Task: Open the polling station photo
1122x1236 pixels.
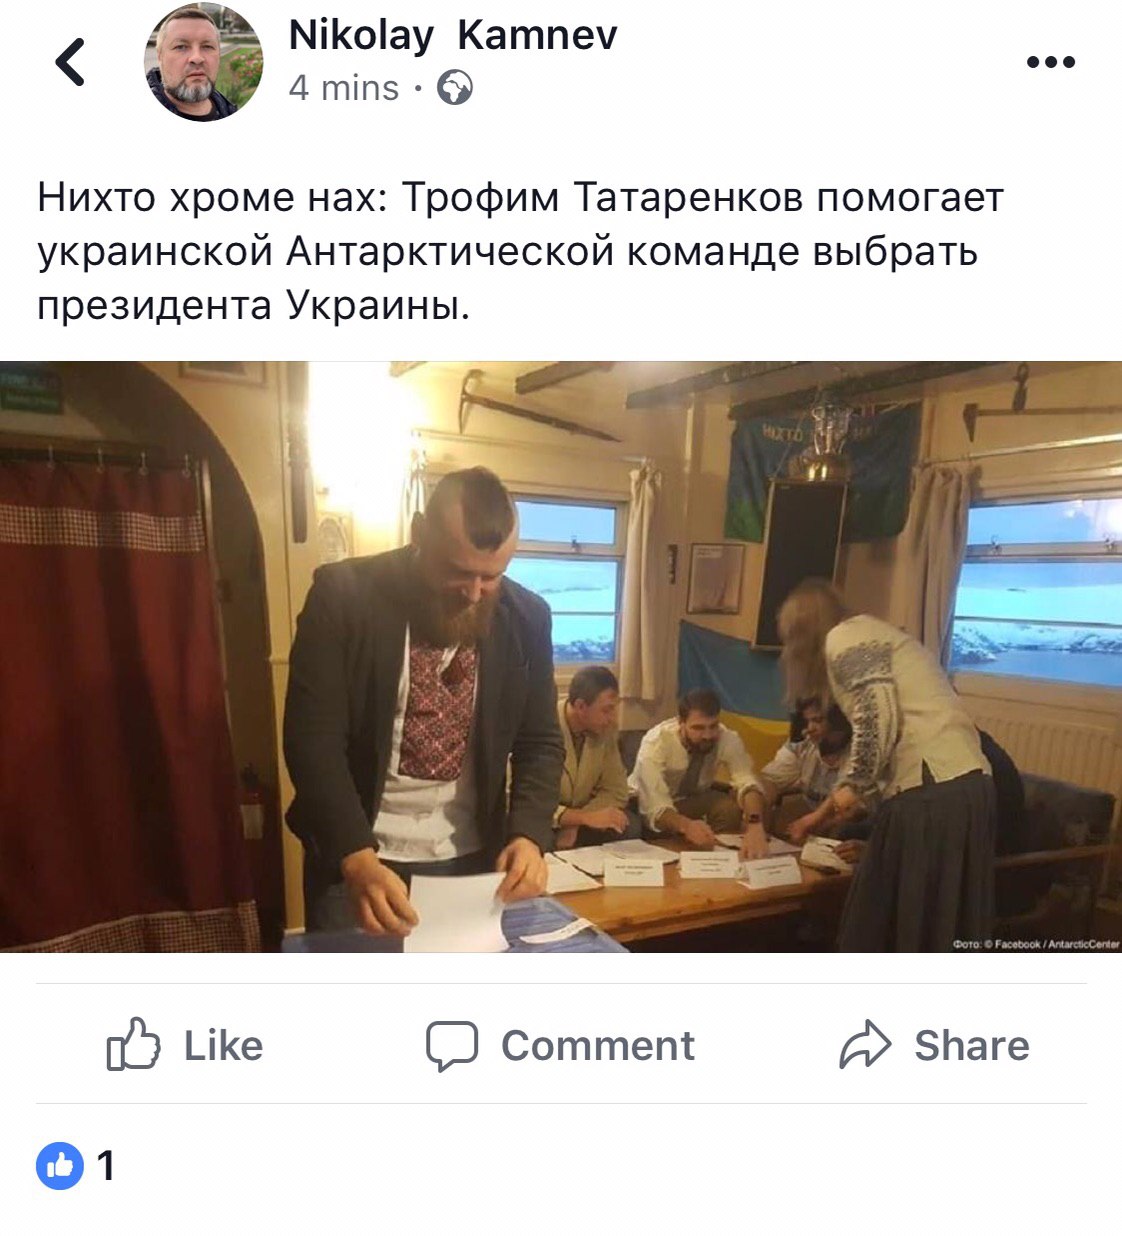Action: coord(561,656)
